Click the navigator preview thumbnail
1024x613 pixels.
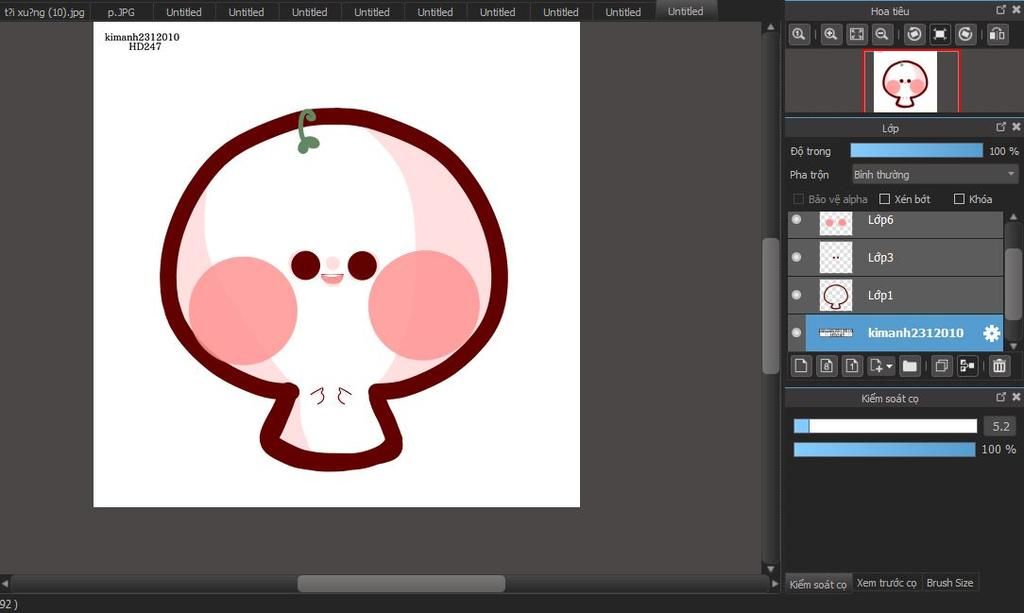tap(904, 82)
